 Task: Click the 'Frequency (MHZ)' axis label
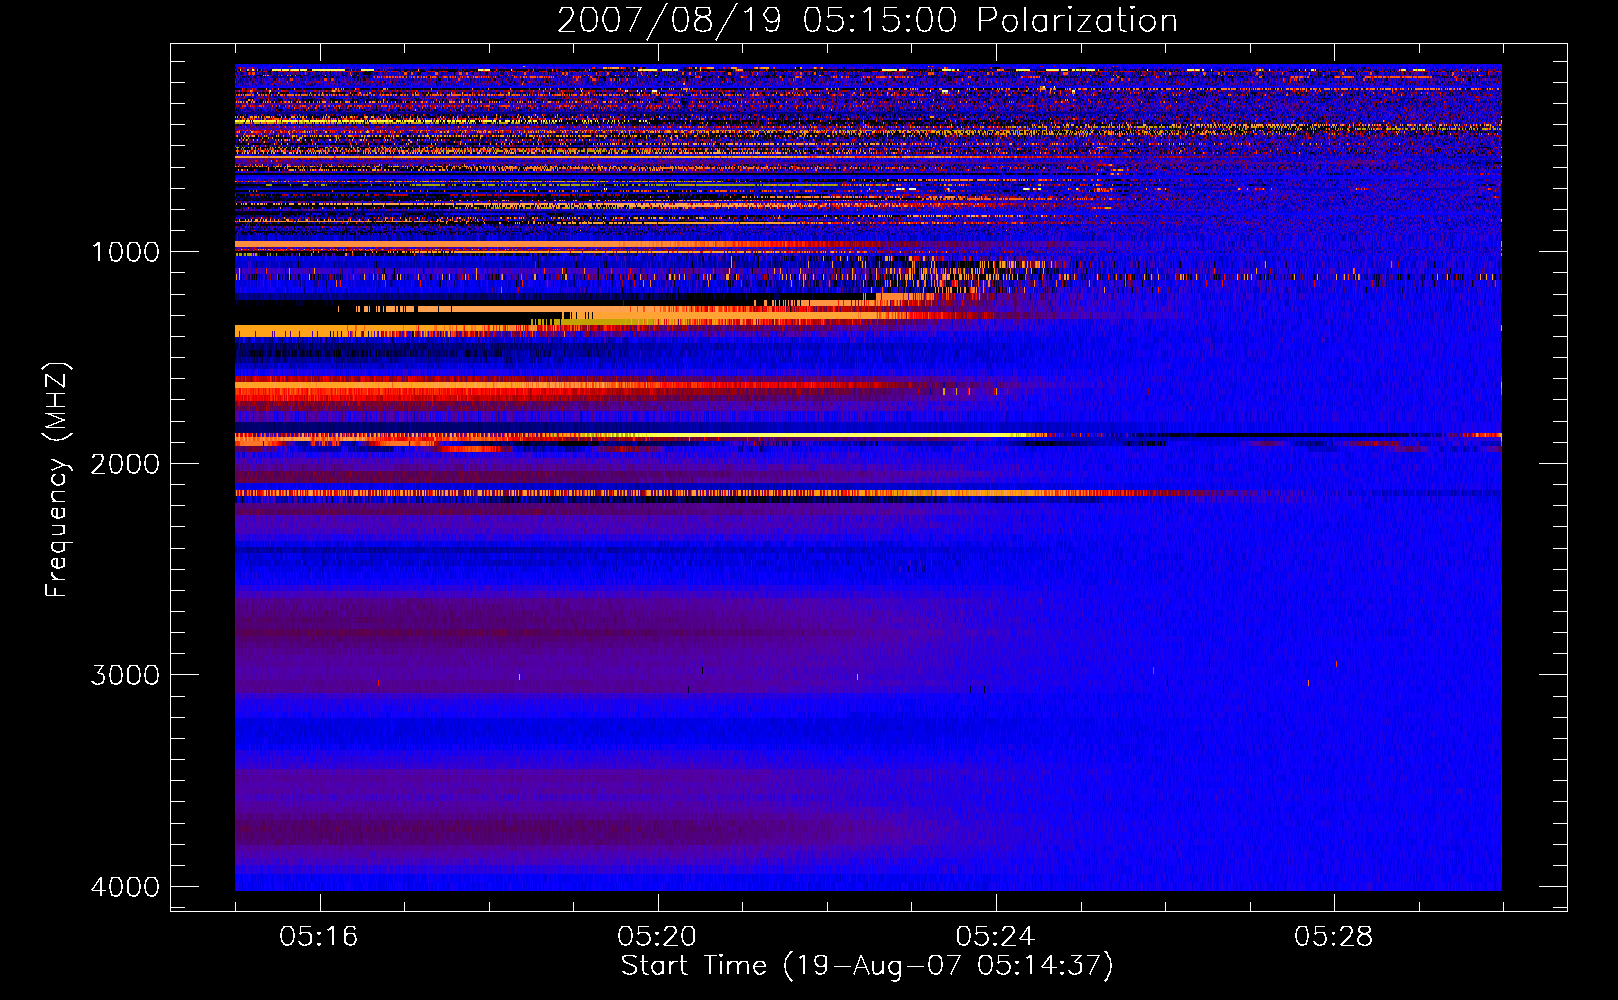pos(57,479)
